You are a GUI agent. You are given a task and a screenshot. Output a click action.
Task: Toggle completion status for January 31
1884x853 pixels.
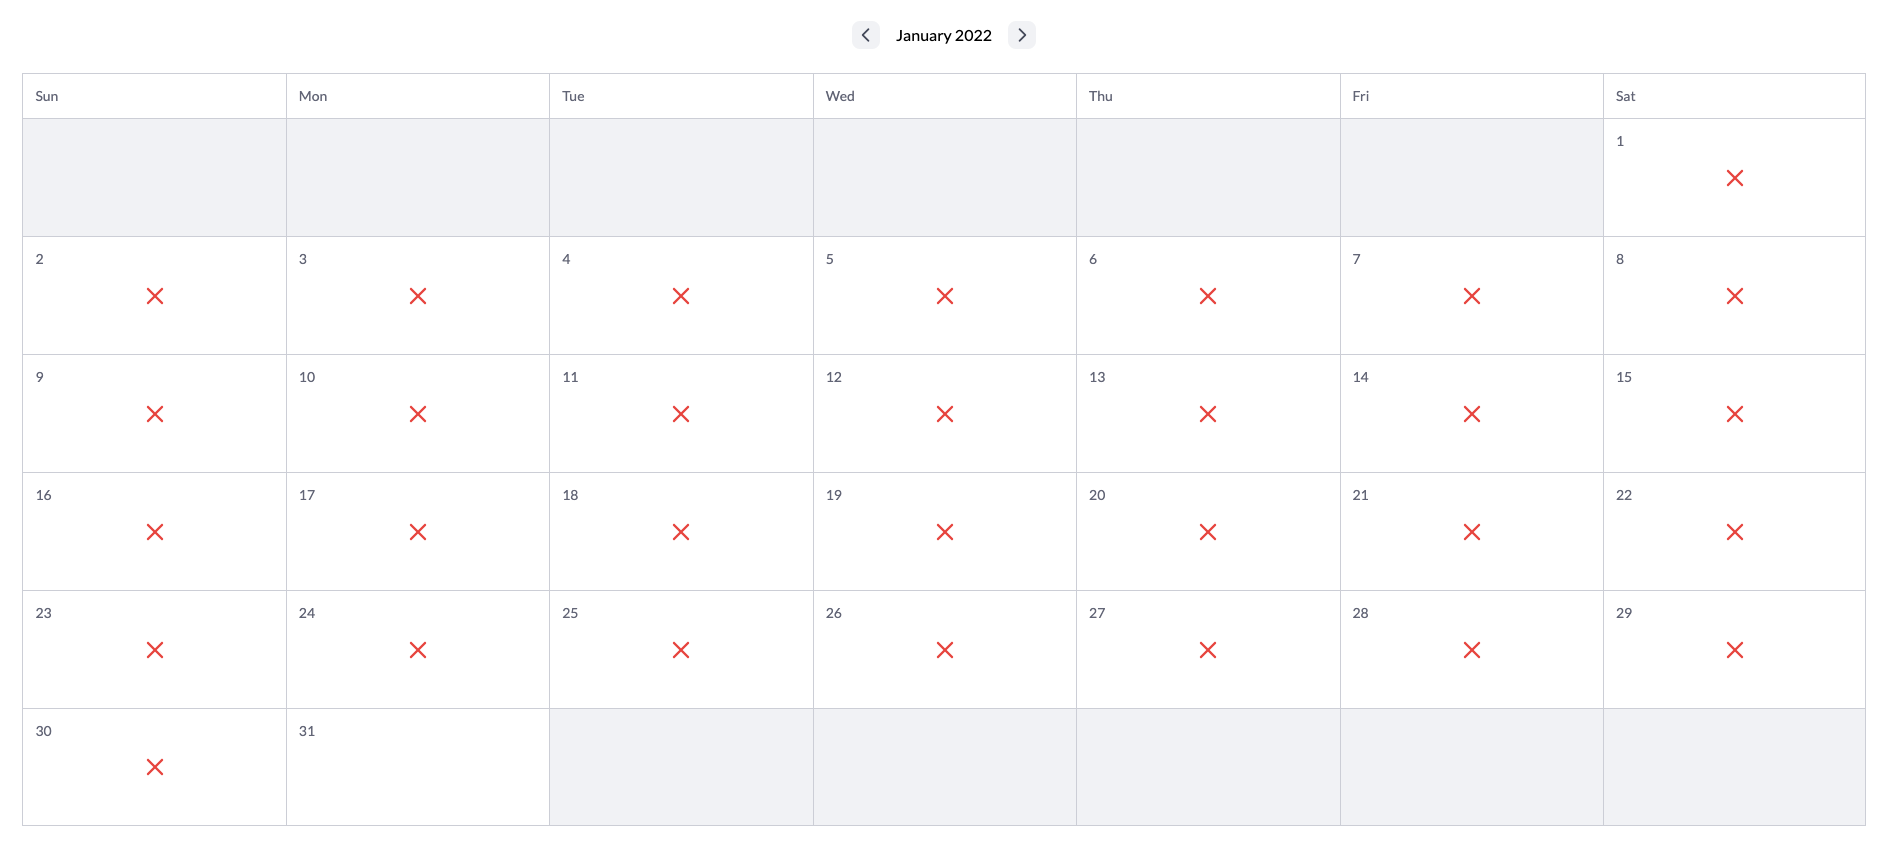(418, 768)
